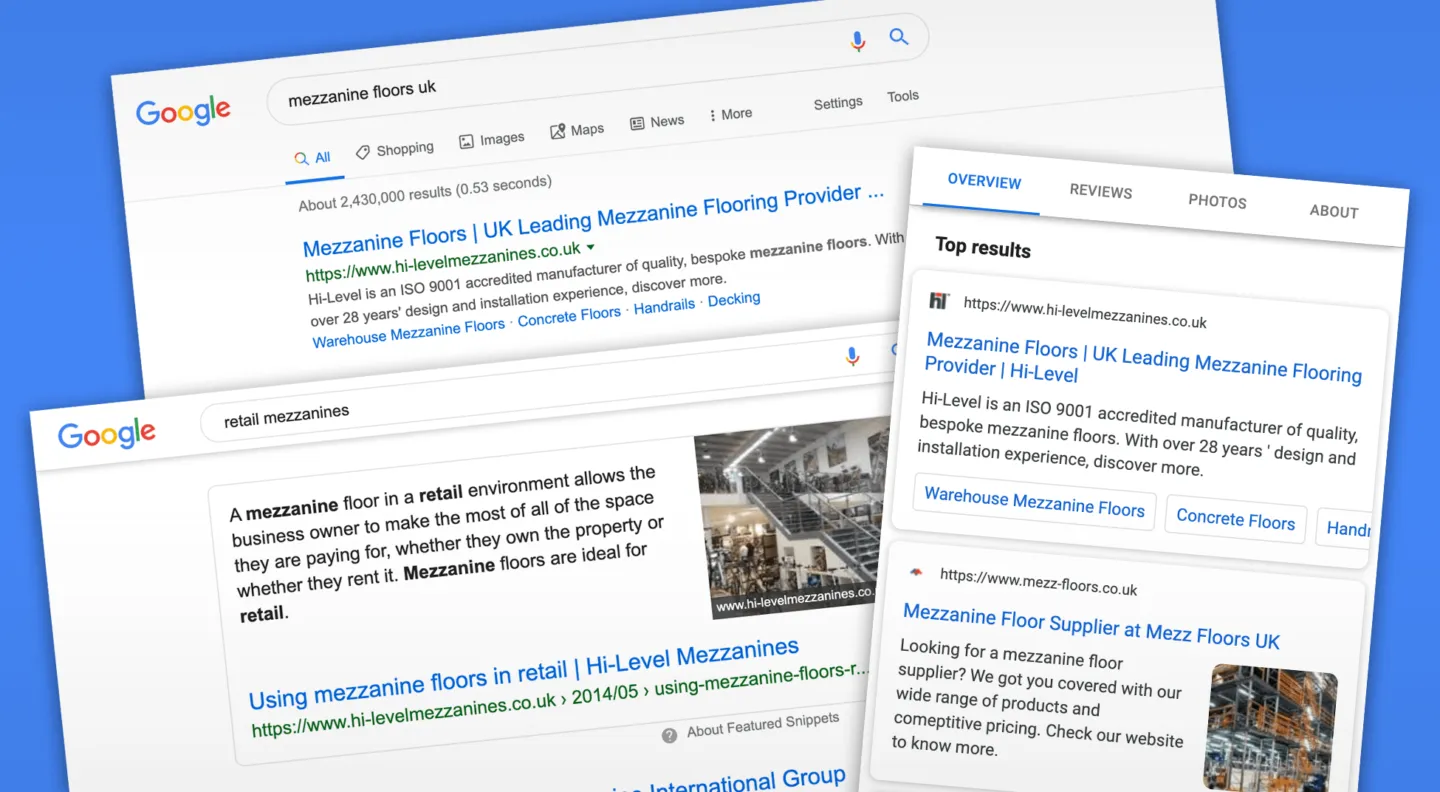Select the ABOUT tab

pos(1333,211)
